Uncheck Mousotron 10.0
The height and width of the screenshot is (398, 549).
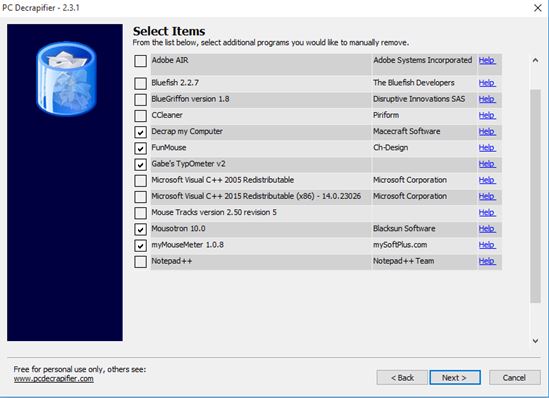click(140, 229)
